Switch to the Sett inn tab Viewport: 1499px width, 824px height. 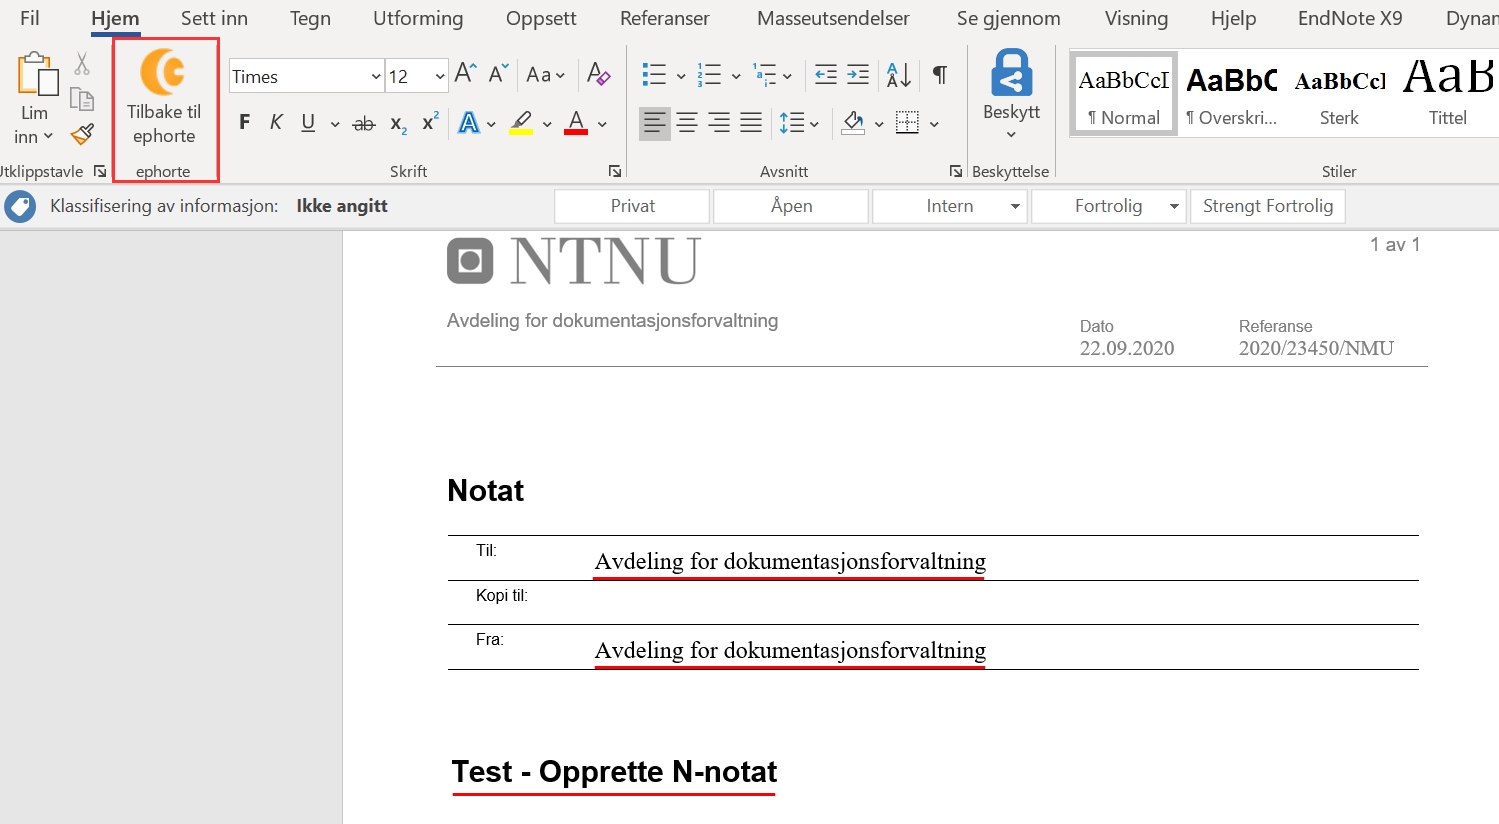pos(214,18)
